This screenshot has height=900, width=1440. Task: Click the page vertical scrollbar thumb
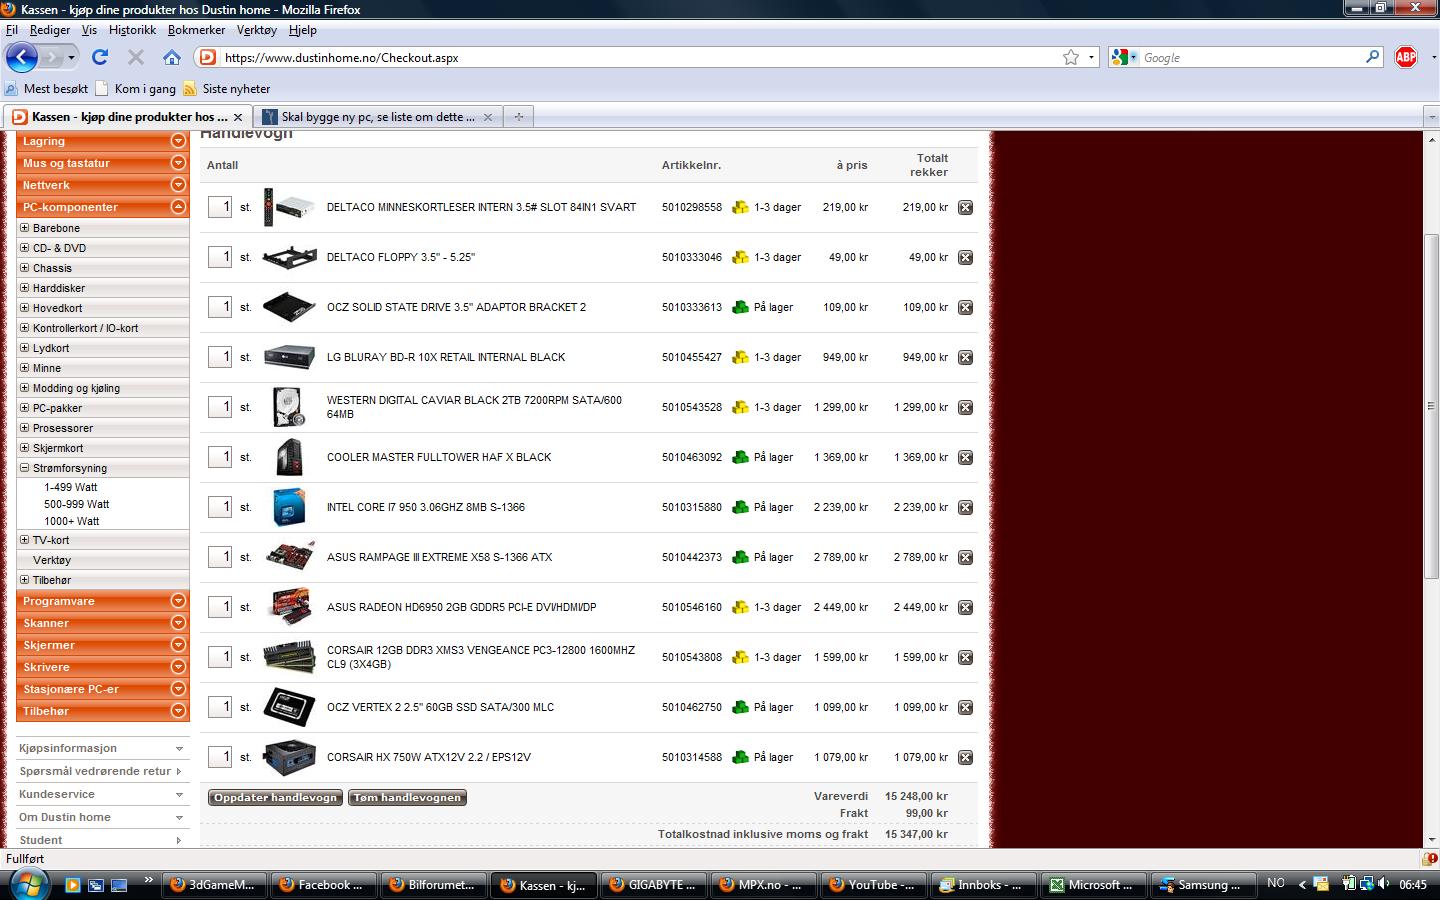pos(1431,407)
